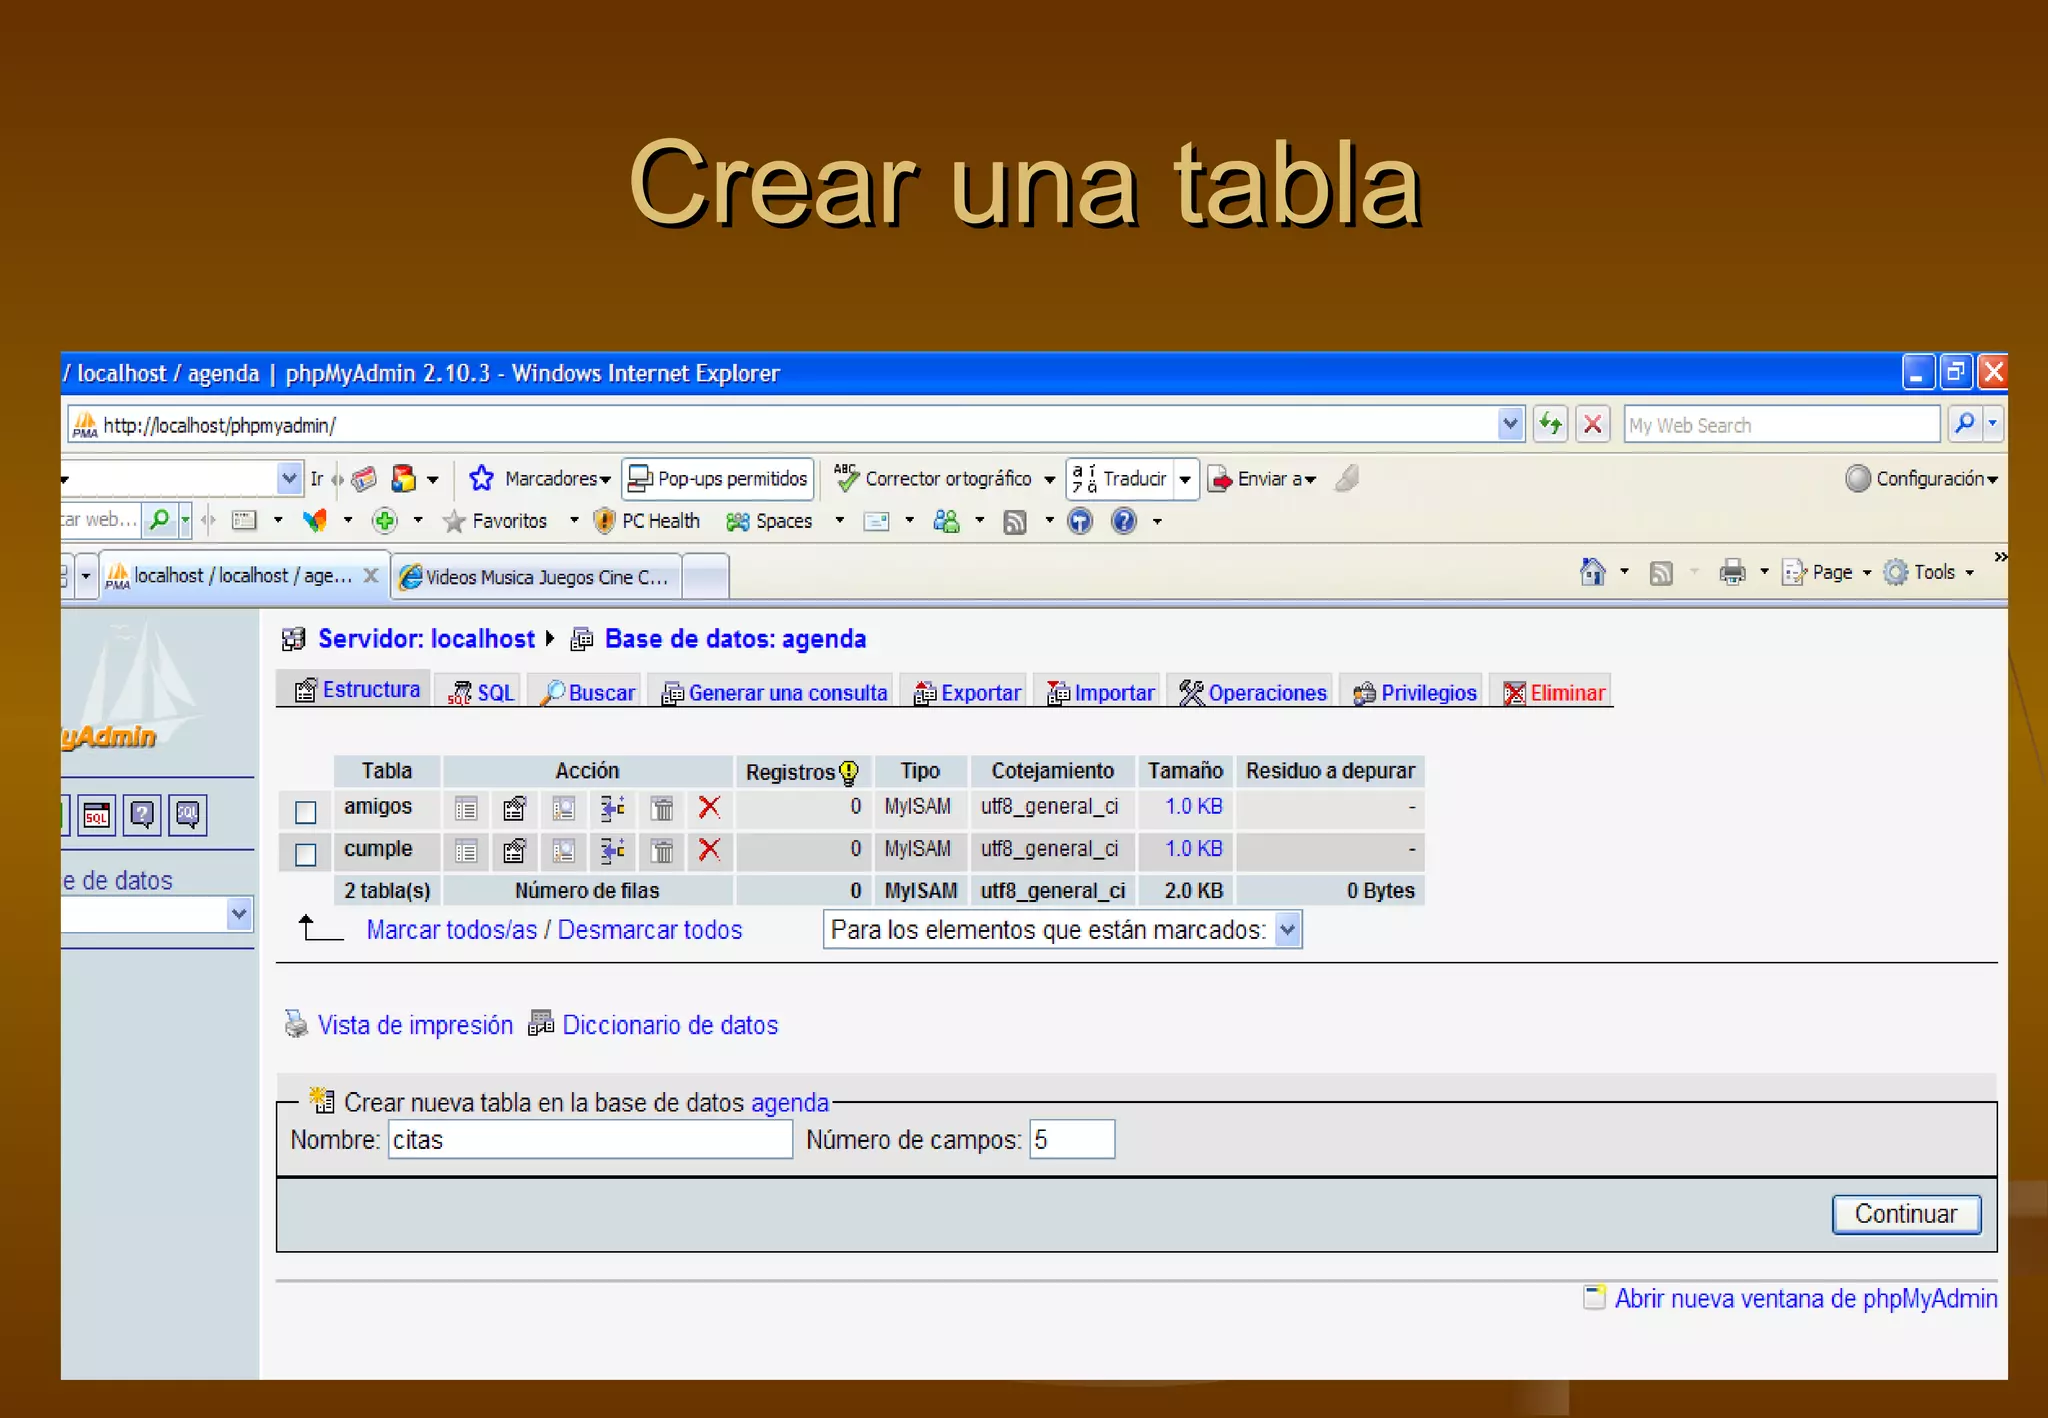
Task: Open the Favoritos toolbar button
Action: [496, 521]
